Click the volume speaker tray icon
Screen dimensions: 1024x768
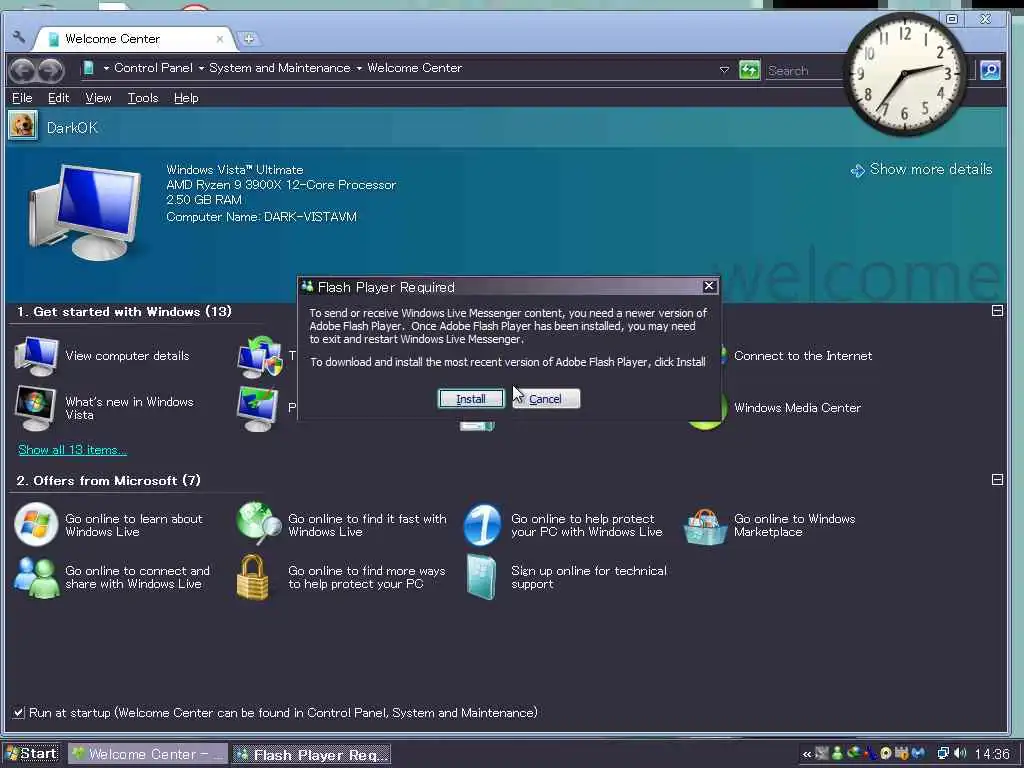[x=960, y=754]
